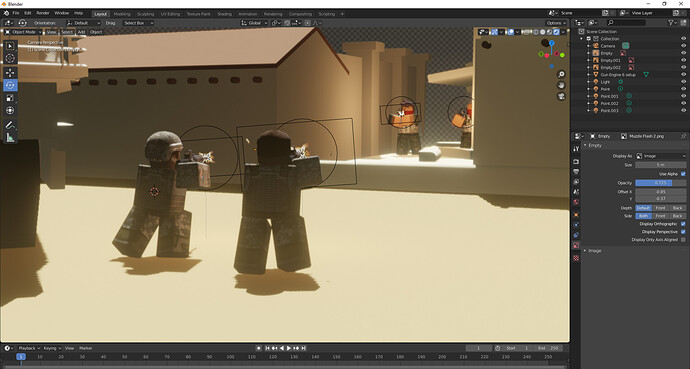Open the File menu
This screenshot has height=369, width=690.
click(16, 13)
